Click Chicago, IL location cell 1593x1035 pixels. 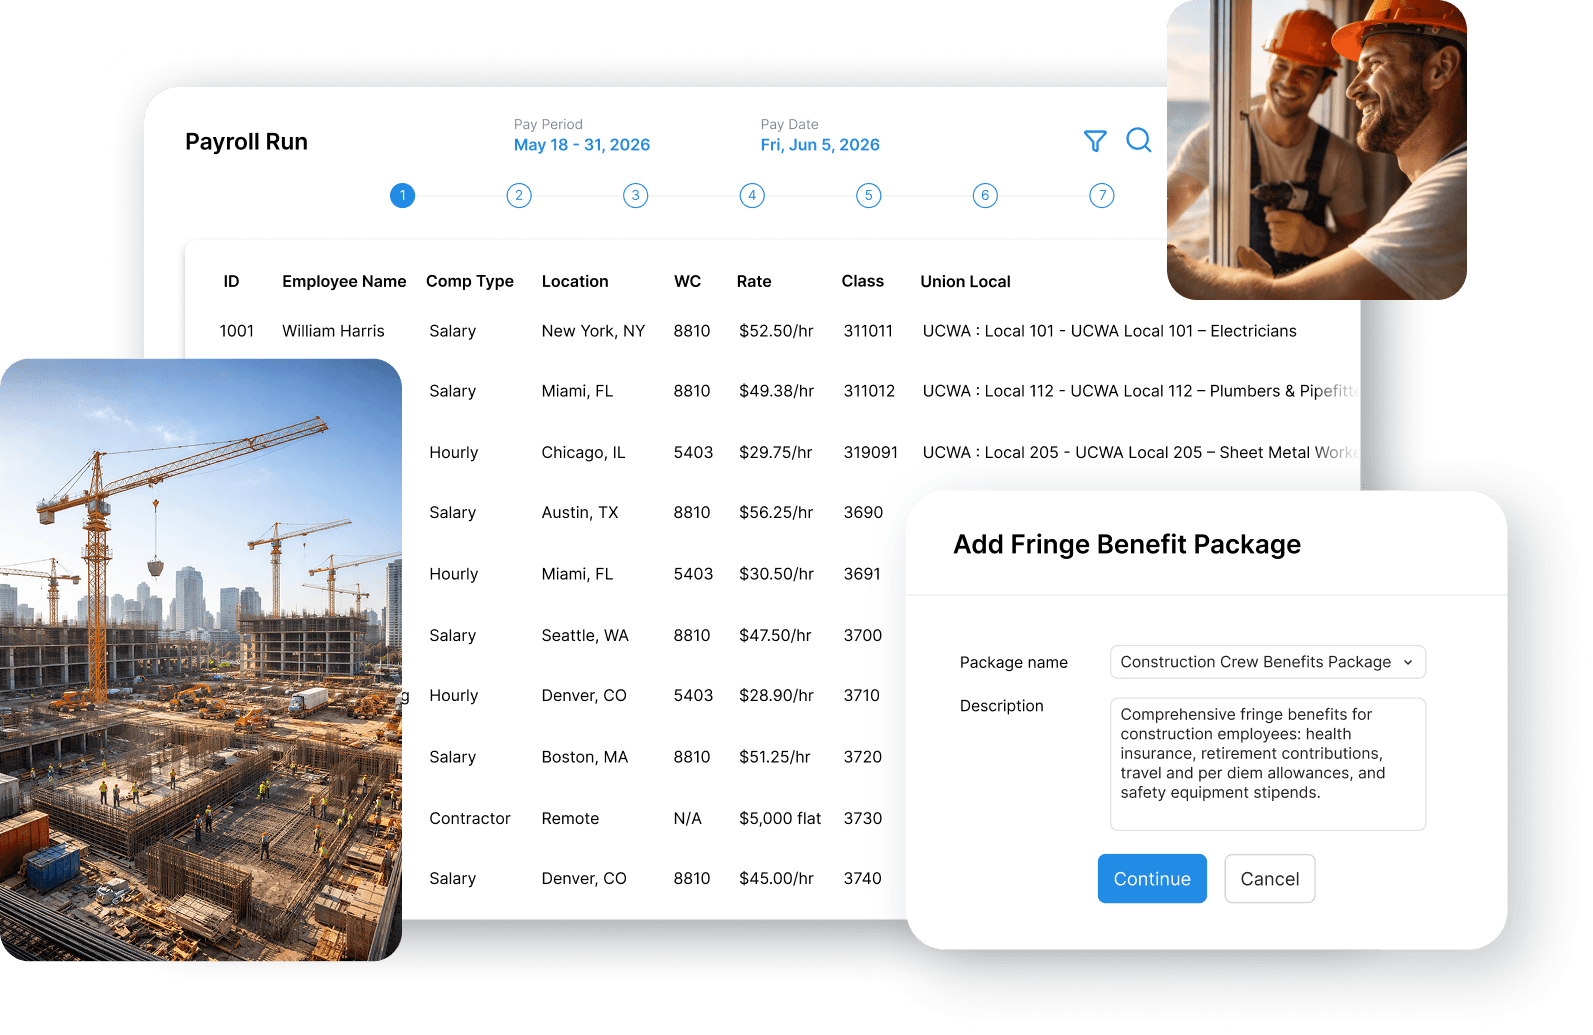pyautogui.click(x=583, y=453)
